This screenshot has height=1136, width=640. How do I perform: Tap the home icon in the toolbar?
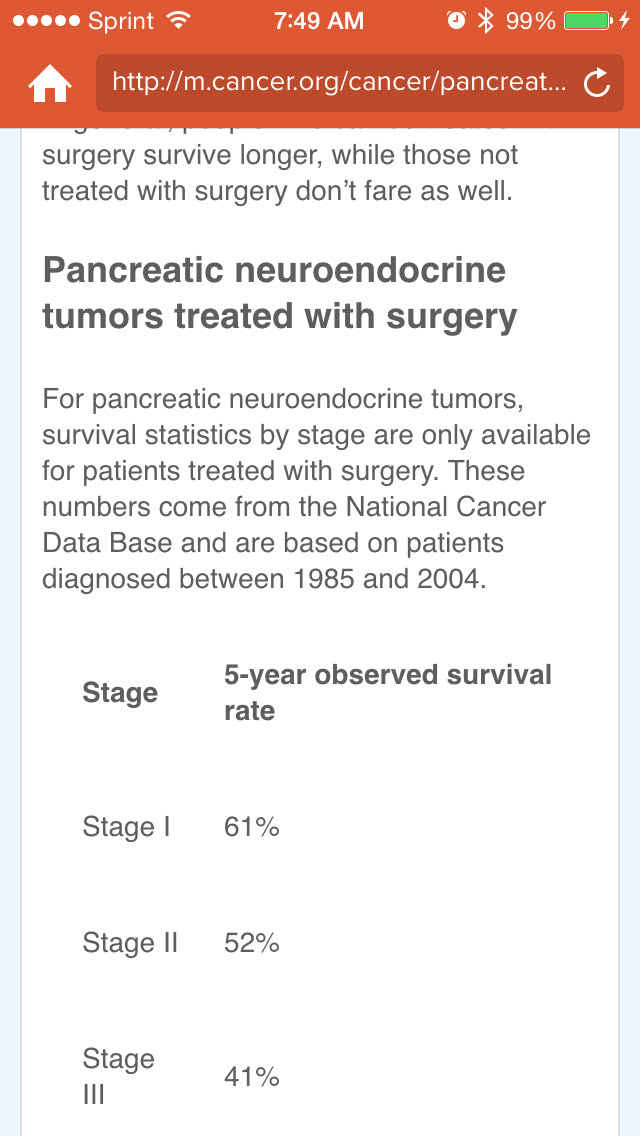coord(49,84)
